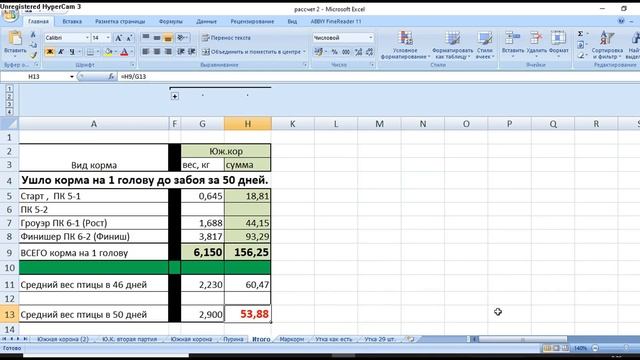Click the red Font Color button
Screen dimensions: 640x360
pyautogui.click(x=124, y=52)
